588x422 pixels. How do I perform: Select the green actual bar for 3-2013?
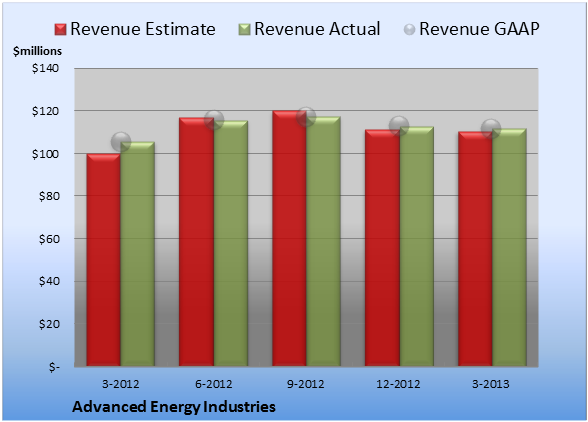click(x=509, y=247)
